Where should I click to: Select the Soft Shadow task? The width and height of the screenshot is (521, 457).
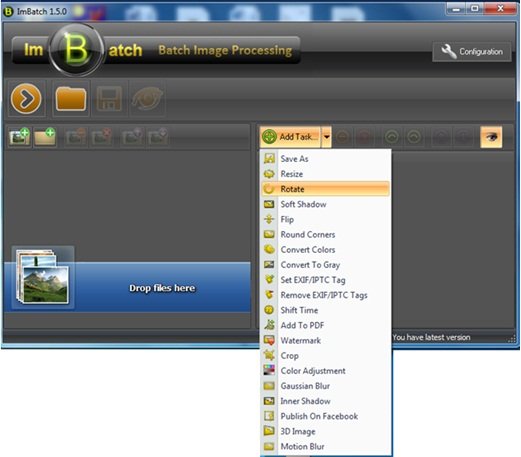(x=325, y=204)
